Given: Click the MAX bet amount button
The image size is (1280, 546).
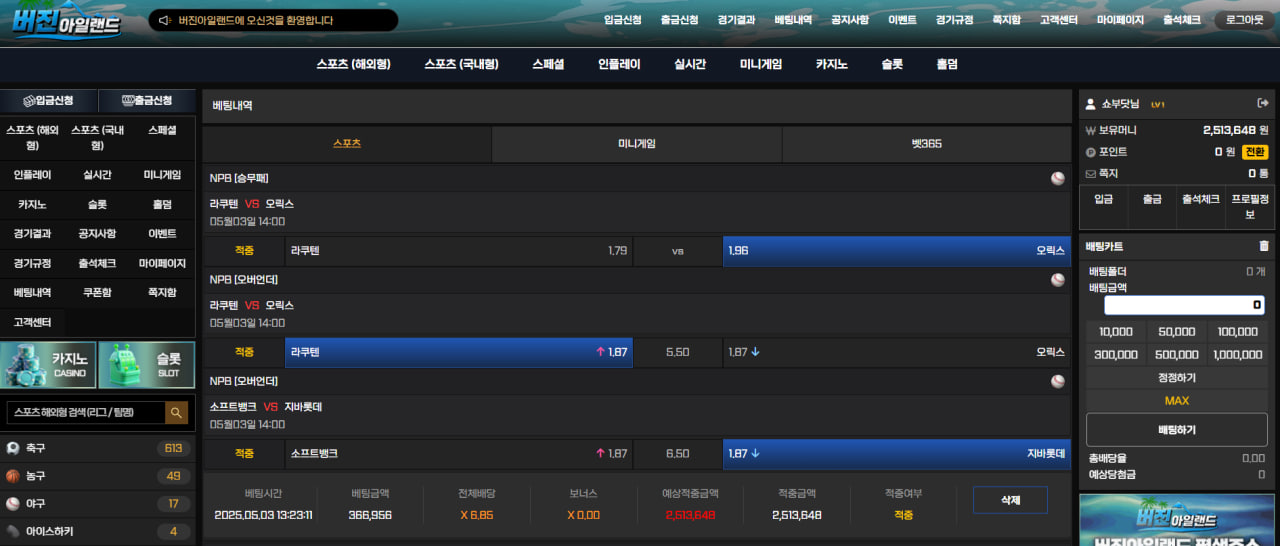Looking at the screenshot, I should (1176, 401).
